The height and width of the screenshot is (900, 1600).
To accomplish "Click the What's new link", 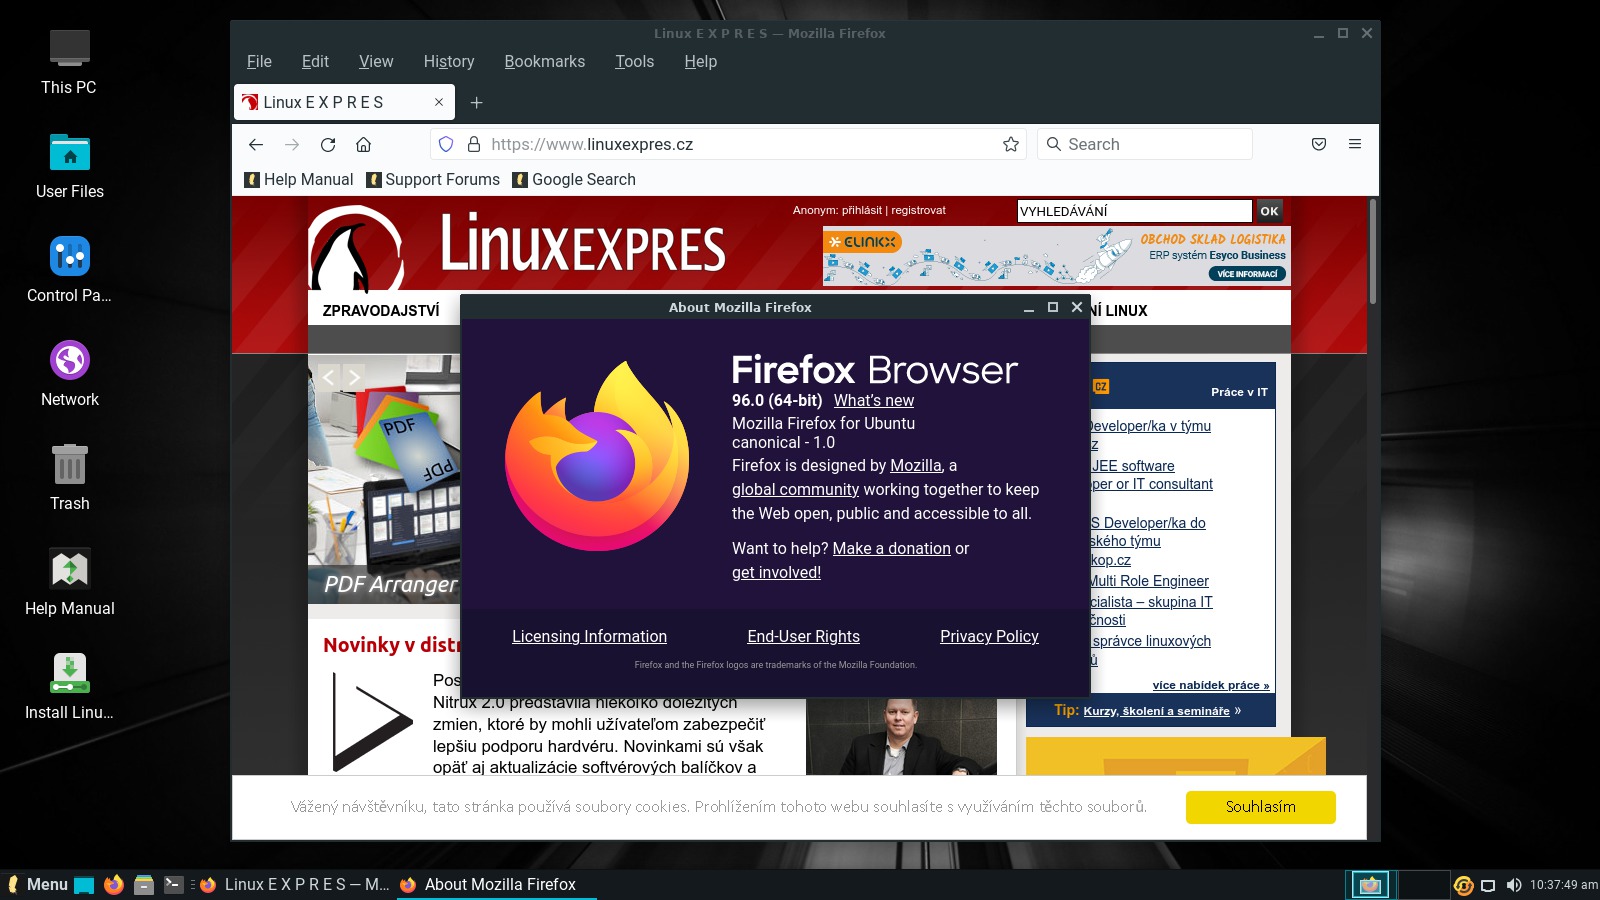I will [x=874, y=400].
